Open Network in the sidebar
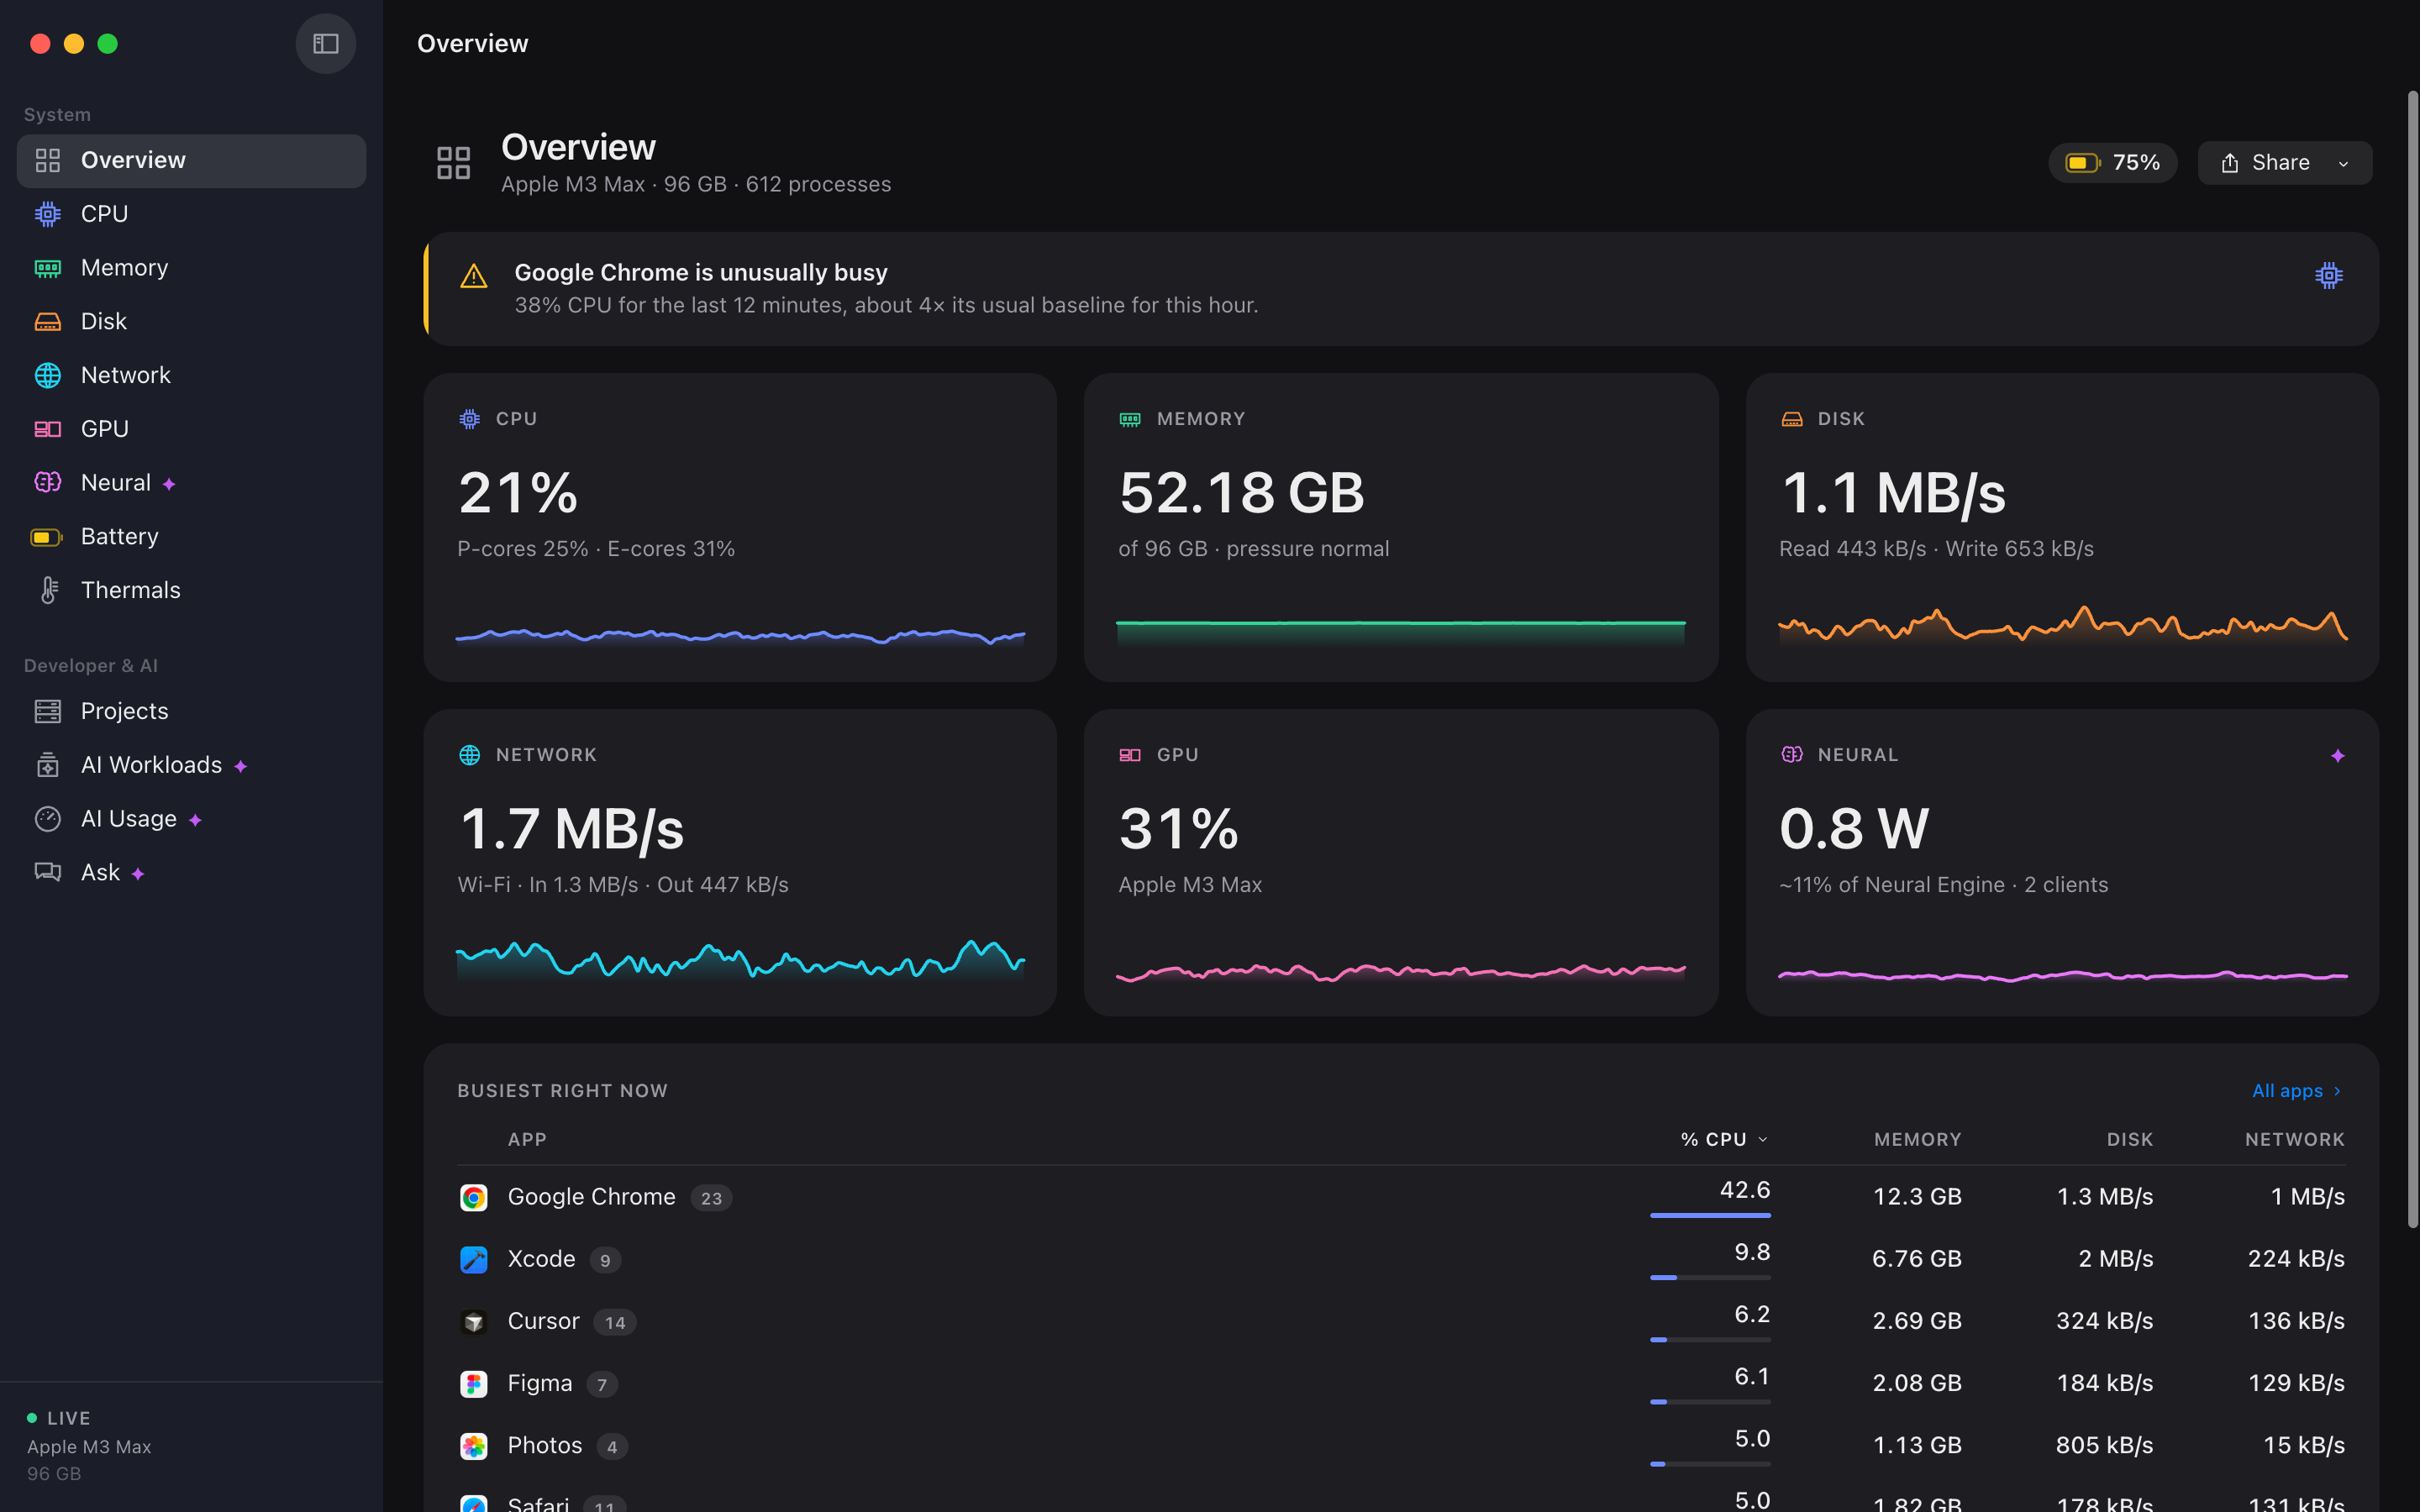This screenshot has height=1512, width=2420. point(192,375)
